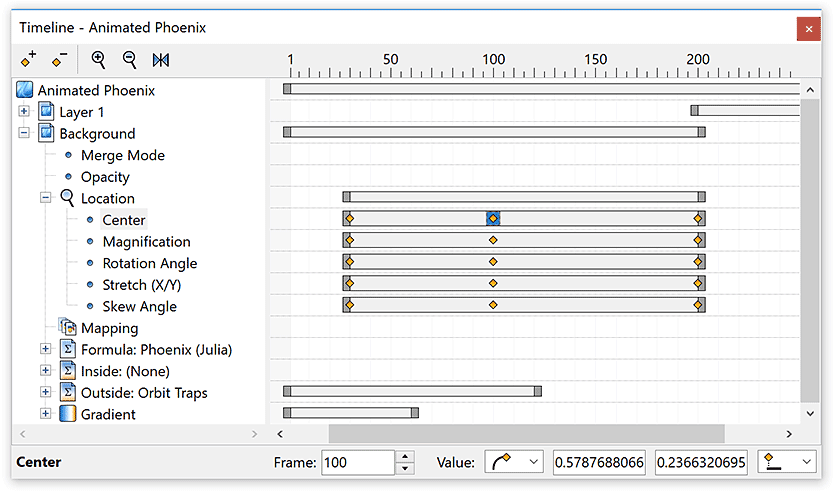Screen dimensions: 836x492
Task: Click the Stretch (X/Y) keyframe at frame 100
Action: (493, 284)
